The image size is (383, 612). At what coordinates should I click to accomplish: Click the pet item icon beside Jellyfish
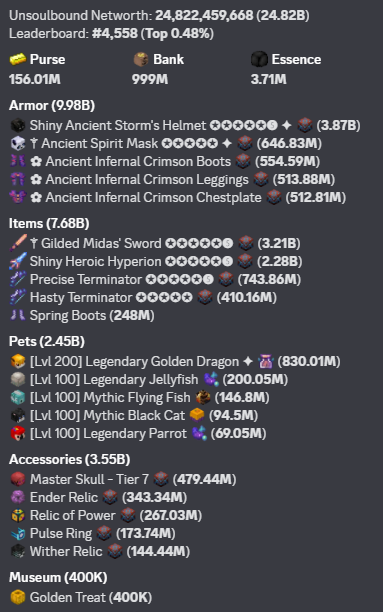[x=211, y=379]
